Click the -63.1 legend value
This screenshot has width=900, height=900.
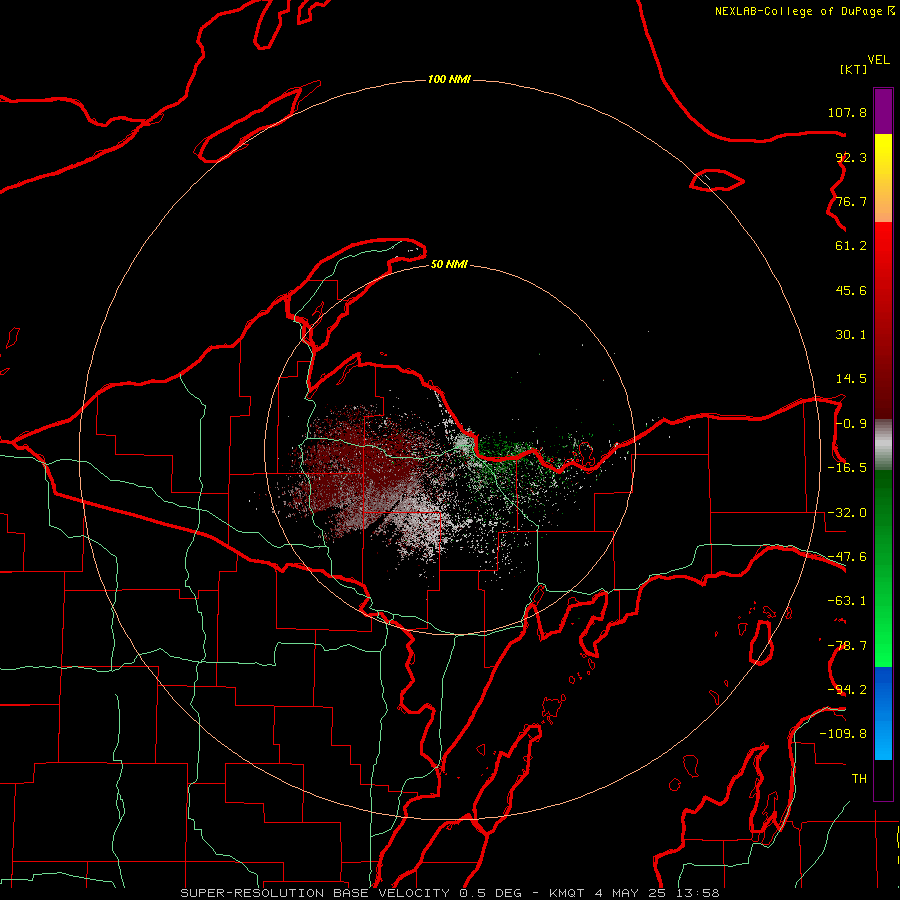coord(847,601)
